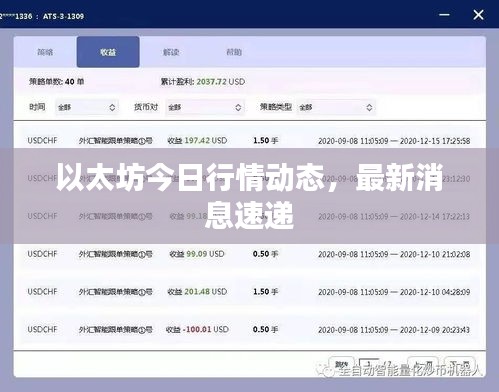
Task: Select the USDCHF row earning 99.09 USD
Action: pyautogui.click(x=249, y=254)
